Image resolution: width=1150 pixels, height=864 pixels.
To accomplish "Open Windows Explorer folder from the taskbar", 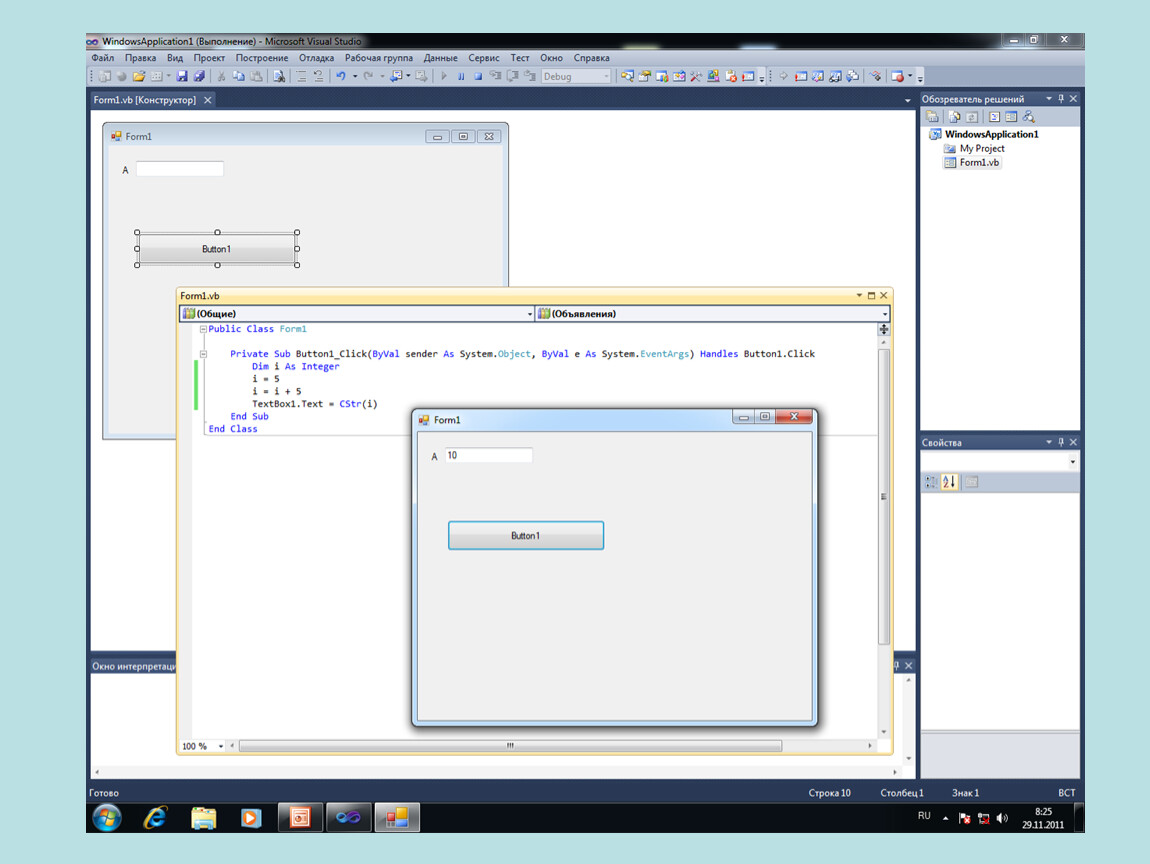I will pos(203,817).
